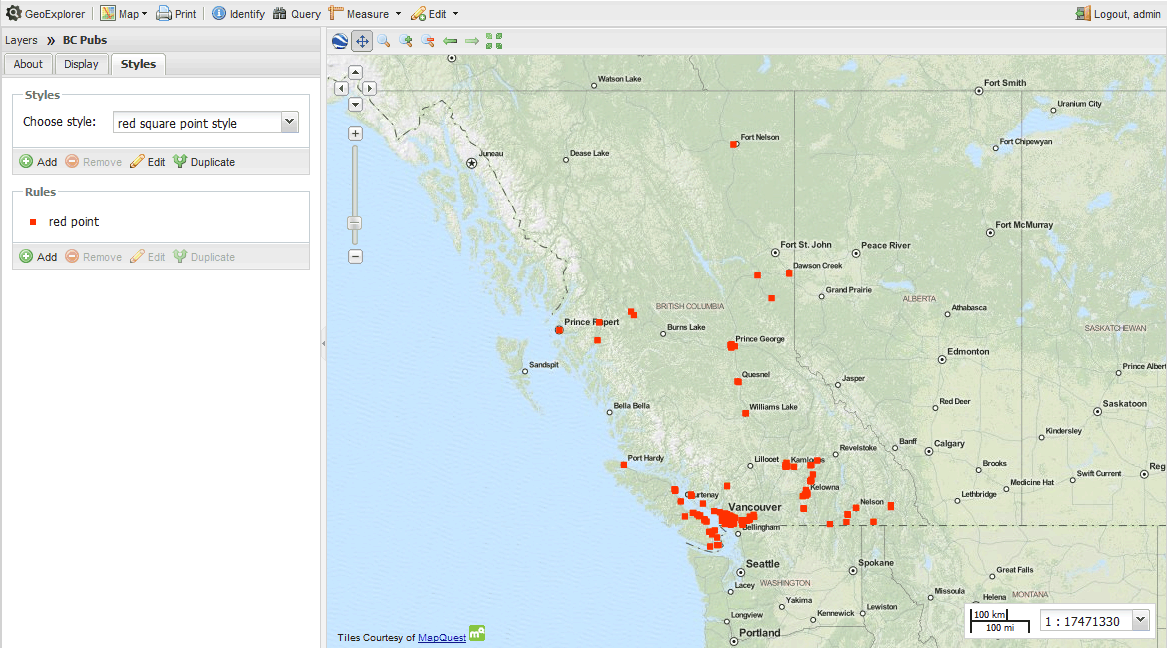Click the zoom out magnifier icon

coord(428,41)
